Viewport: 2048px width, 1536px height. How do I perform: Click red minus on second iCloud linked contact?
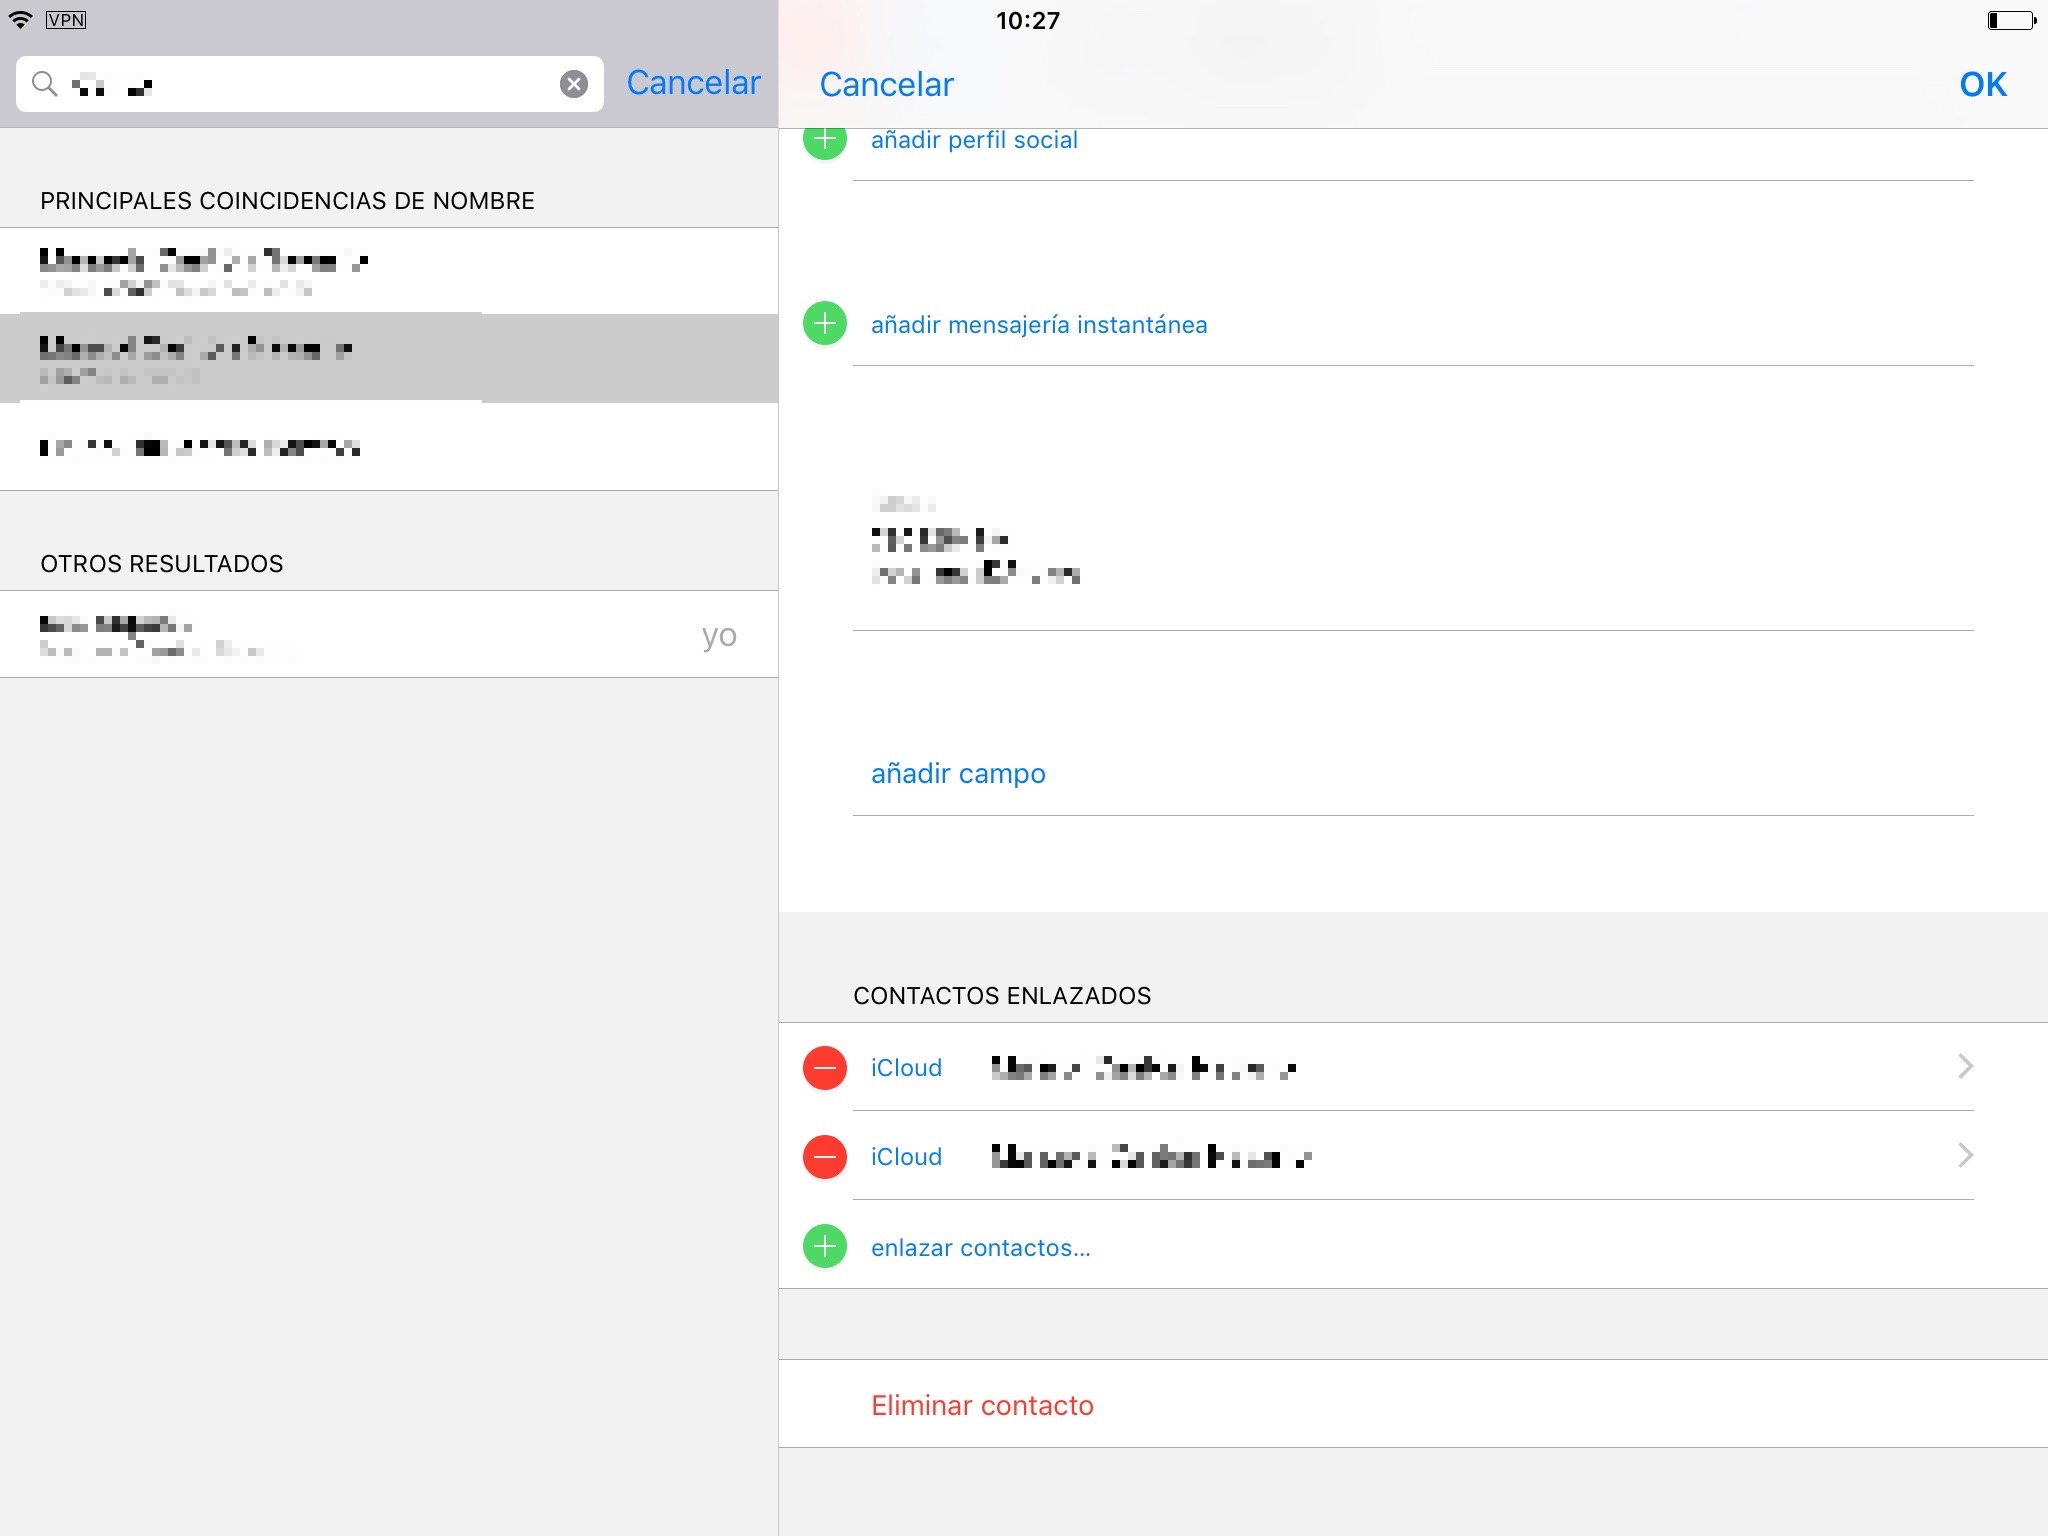(x=825, y=1157)
